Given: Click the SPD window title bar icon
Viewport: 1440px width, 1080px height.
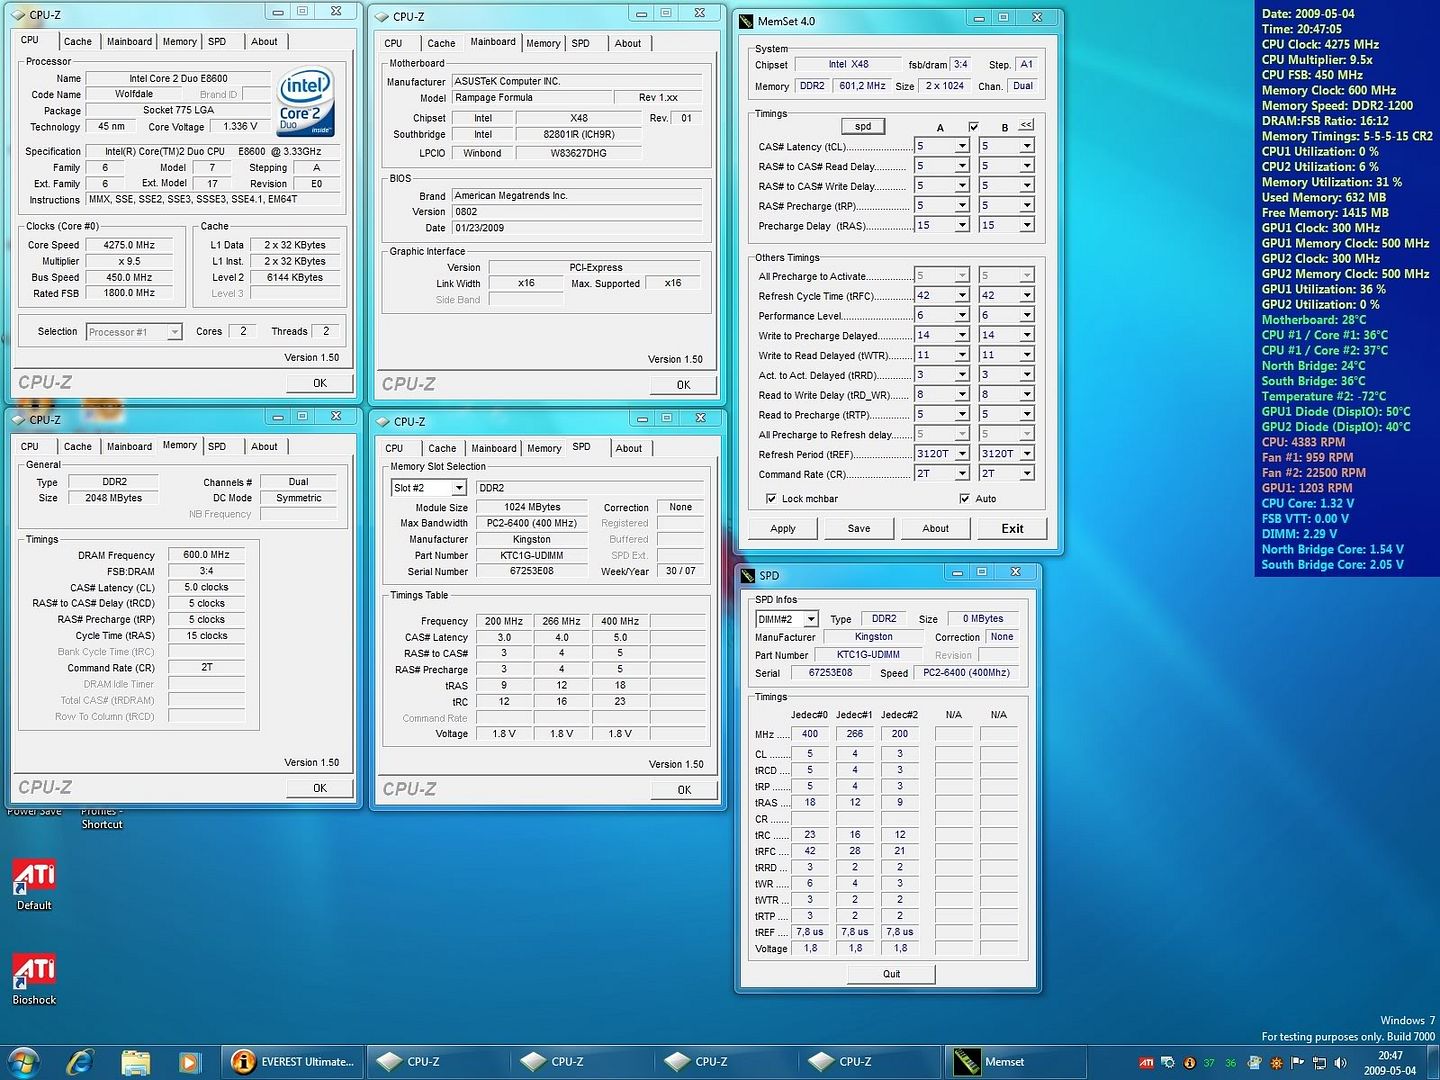Looking at the screenshot, I should tap(747, 576).
